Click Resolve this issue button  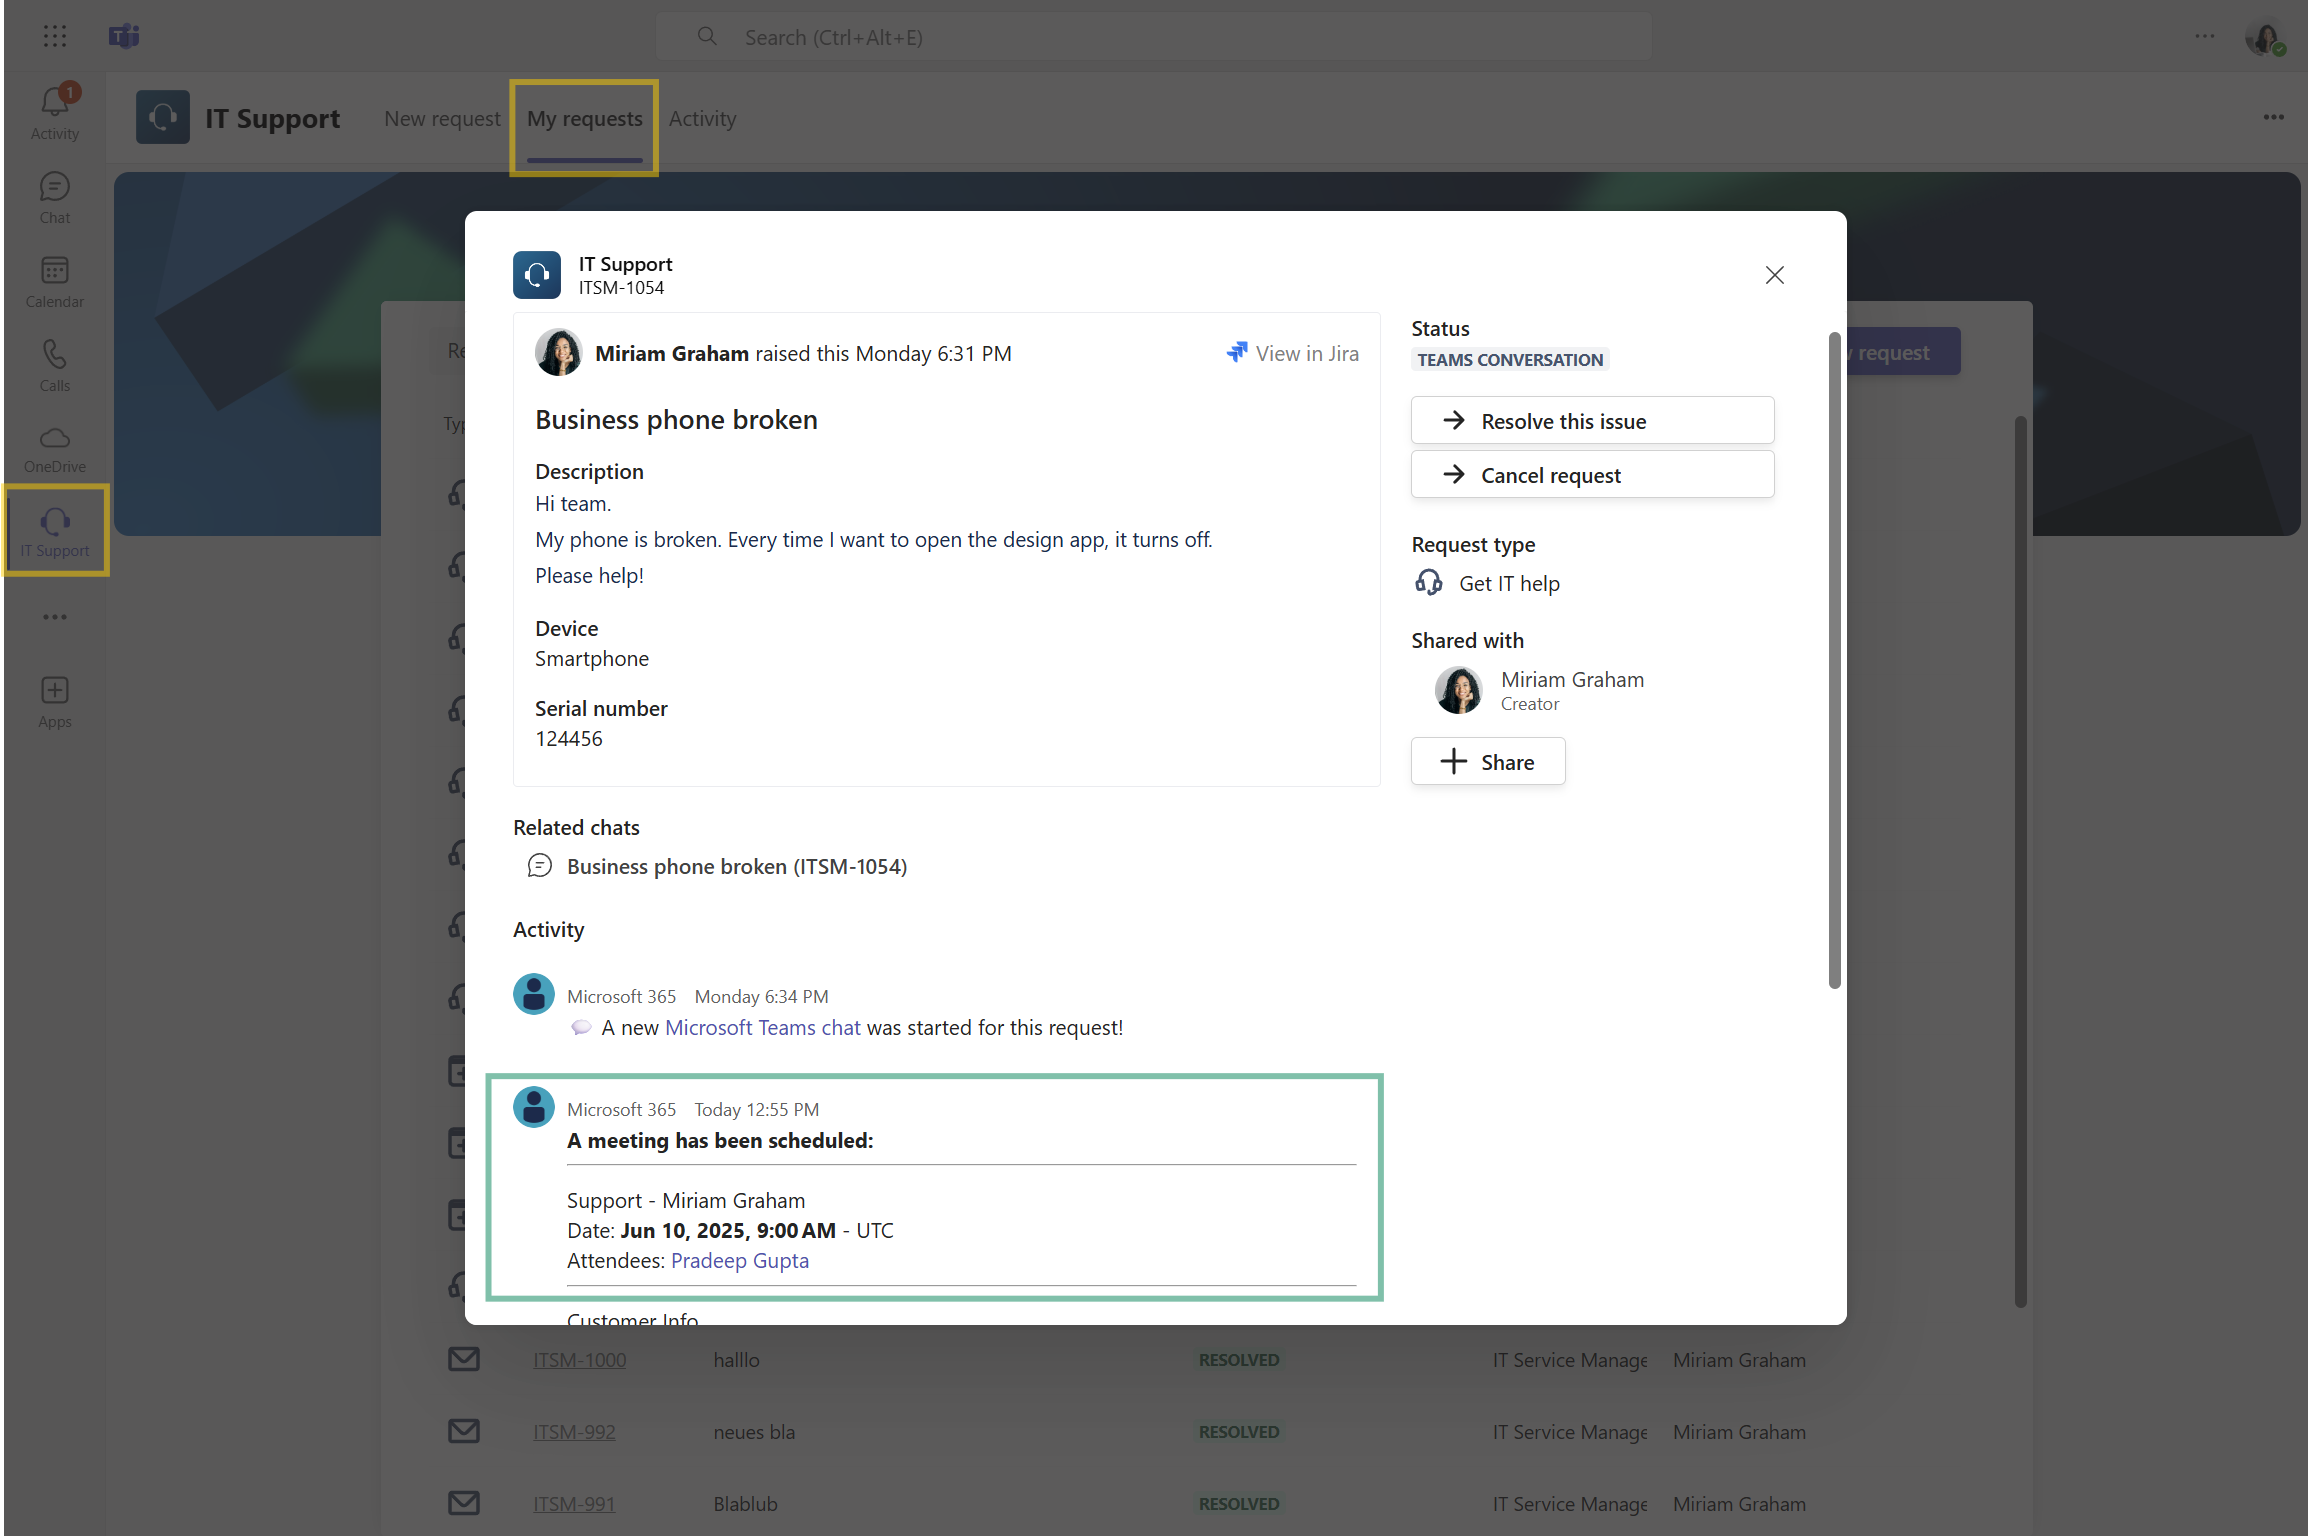[1592, 421]
